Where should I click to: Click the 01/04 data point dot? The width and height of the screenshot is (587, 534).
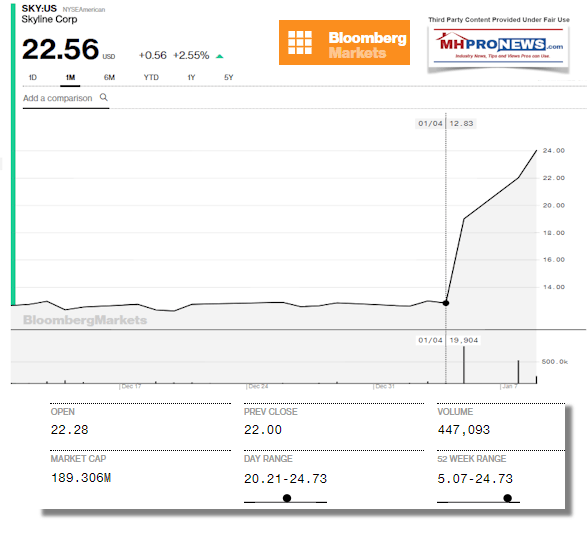point(446,303)
